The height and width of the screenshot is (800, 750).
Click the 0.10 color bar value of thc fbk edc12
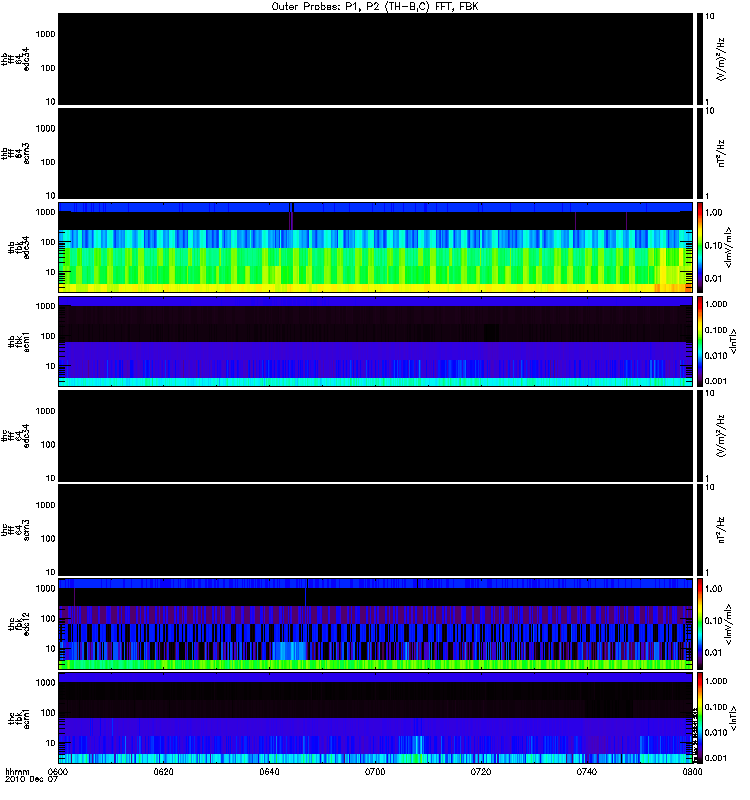713,621
